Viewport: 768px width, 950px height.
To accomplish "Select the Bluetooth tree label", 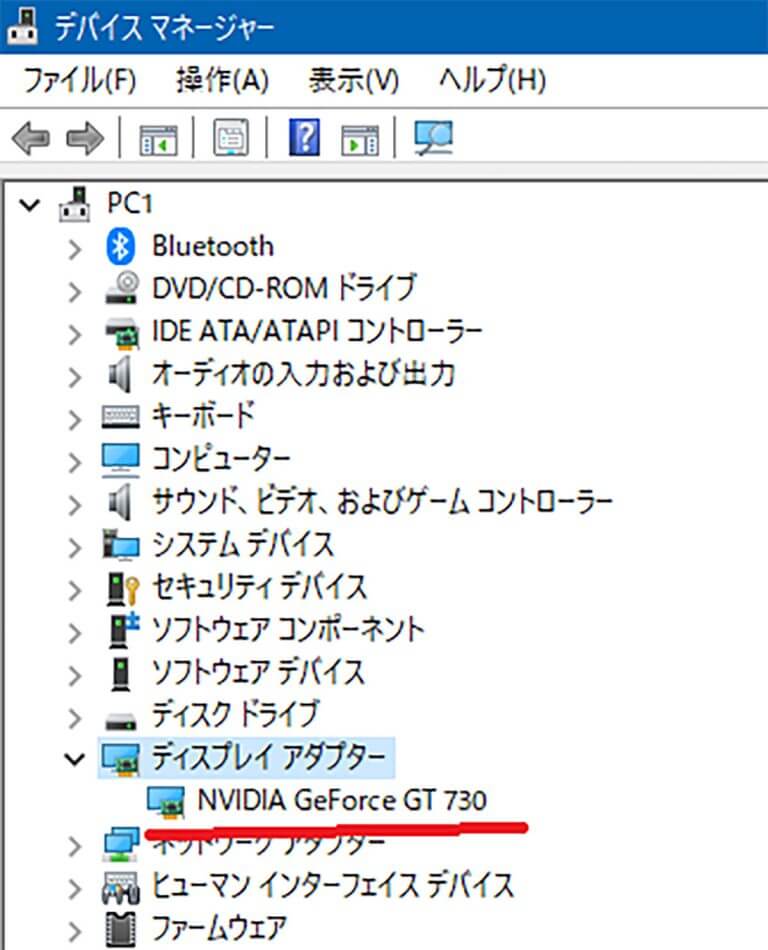I will coord(213,247).
